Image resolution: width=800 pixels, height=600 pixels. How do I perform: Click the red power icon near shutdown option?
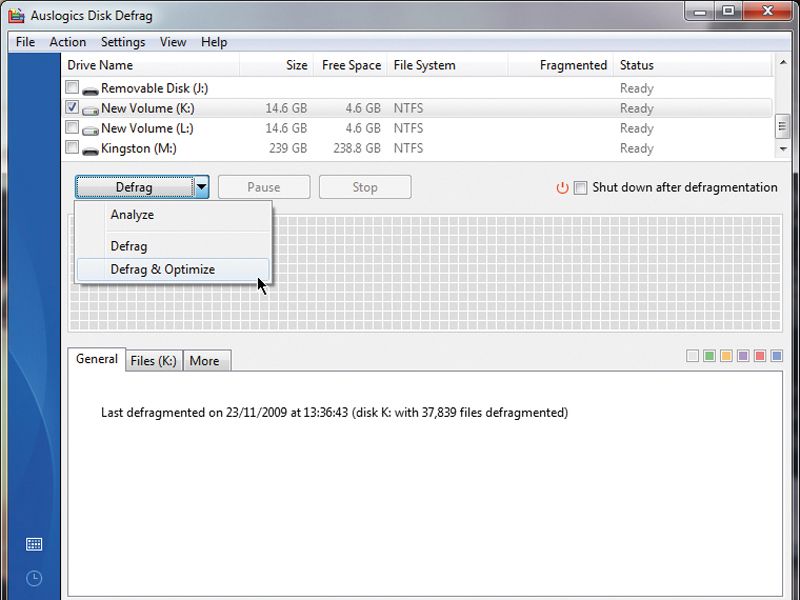[x=560, y=187]
